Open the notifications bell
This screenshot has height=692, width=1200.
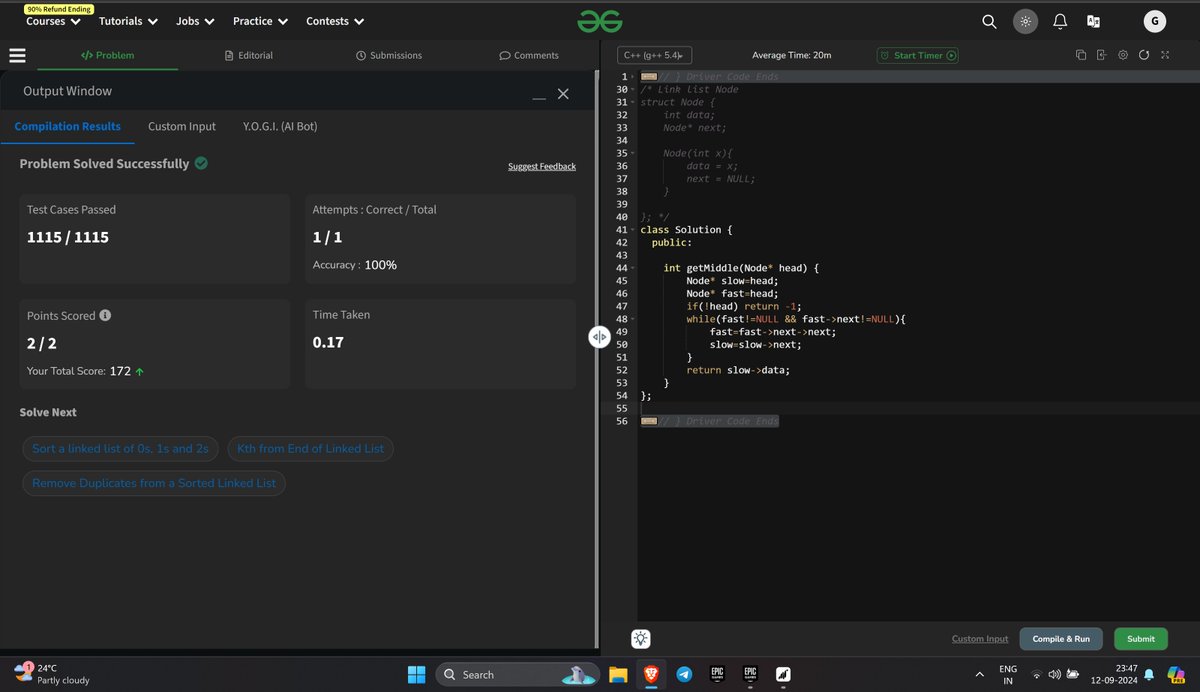(x=1060, y=21)
